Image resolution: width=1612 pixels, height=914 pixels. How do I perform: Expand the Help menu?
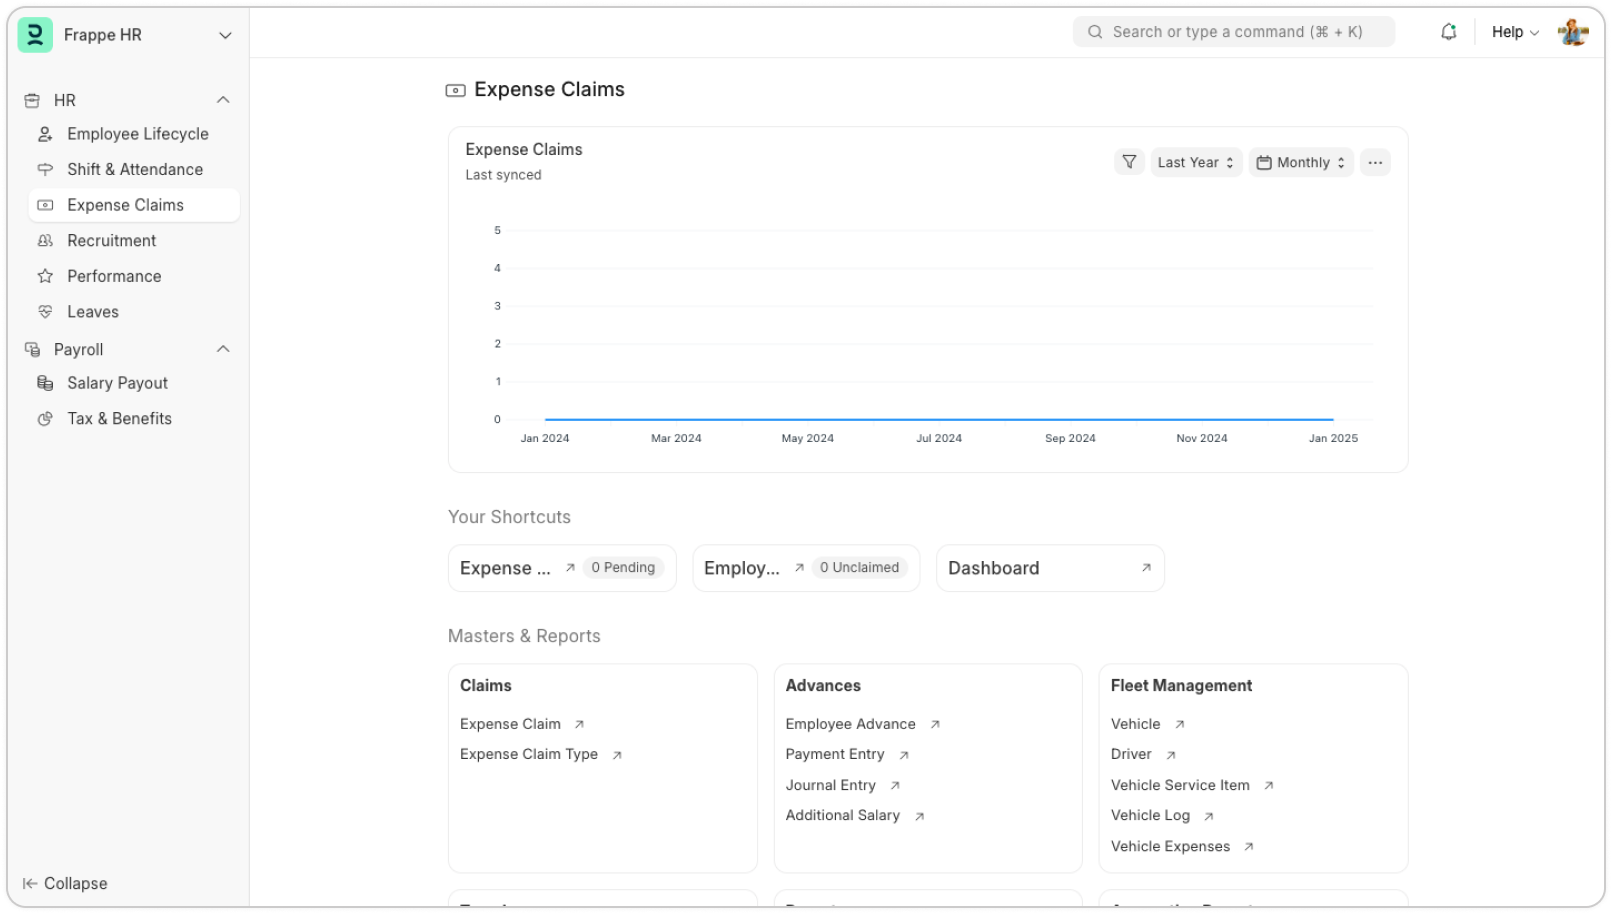click(x=1514, y=32)
